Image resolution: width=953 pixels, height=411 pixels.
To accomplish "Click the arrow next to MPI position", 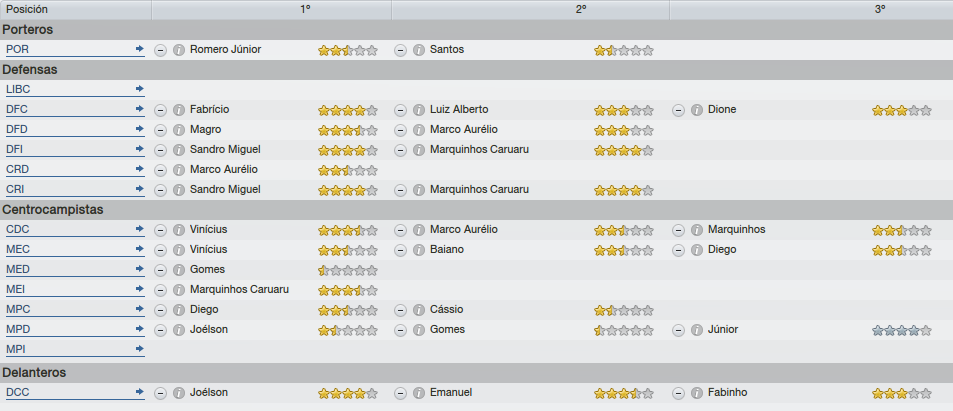I will (x=140, y=349).
